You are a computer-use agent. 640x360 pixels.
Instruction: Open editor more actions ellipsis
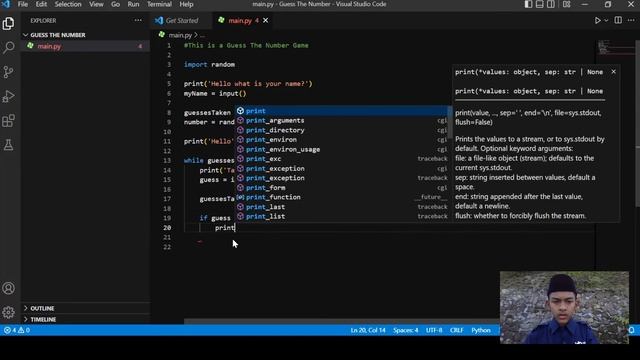pyautogui.click(x=631, y=20)
